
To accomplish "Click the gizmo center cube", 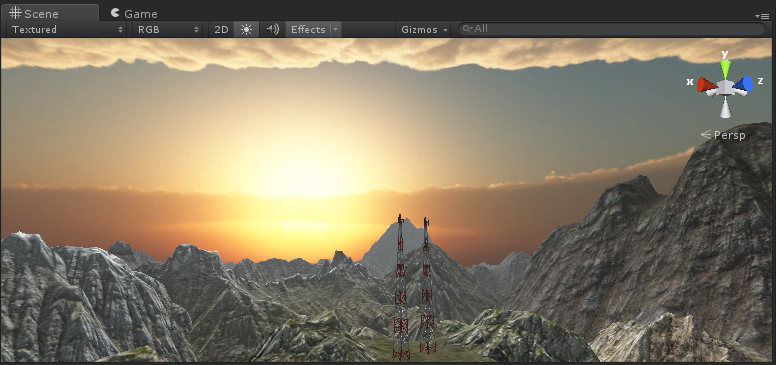I will (726, 88).
